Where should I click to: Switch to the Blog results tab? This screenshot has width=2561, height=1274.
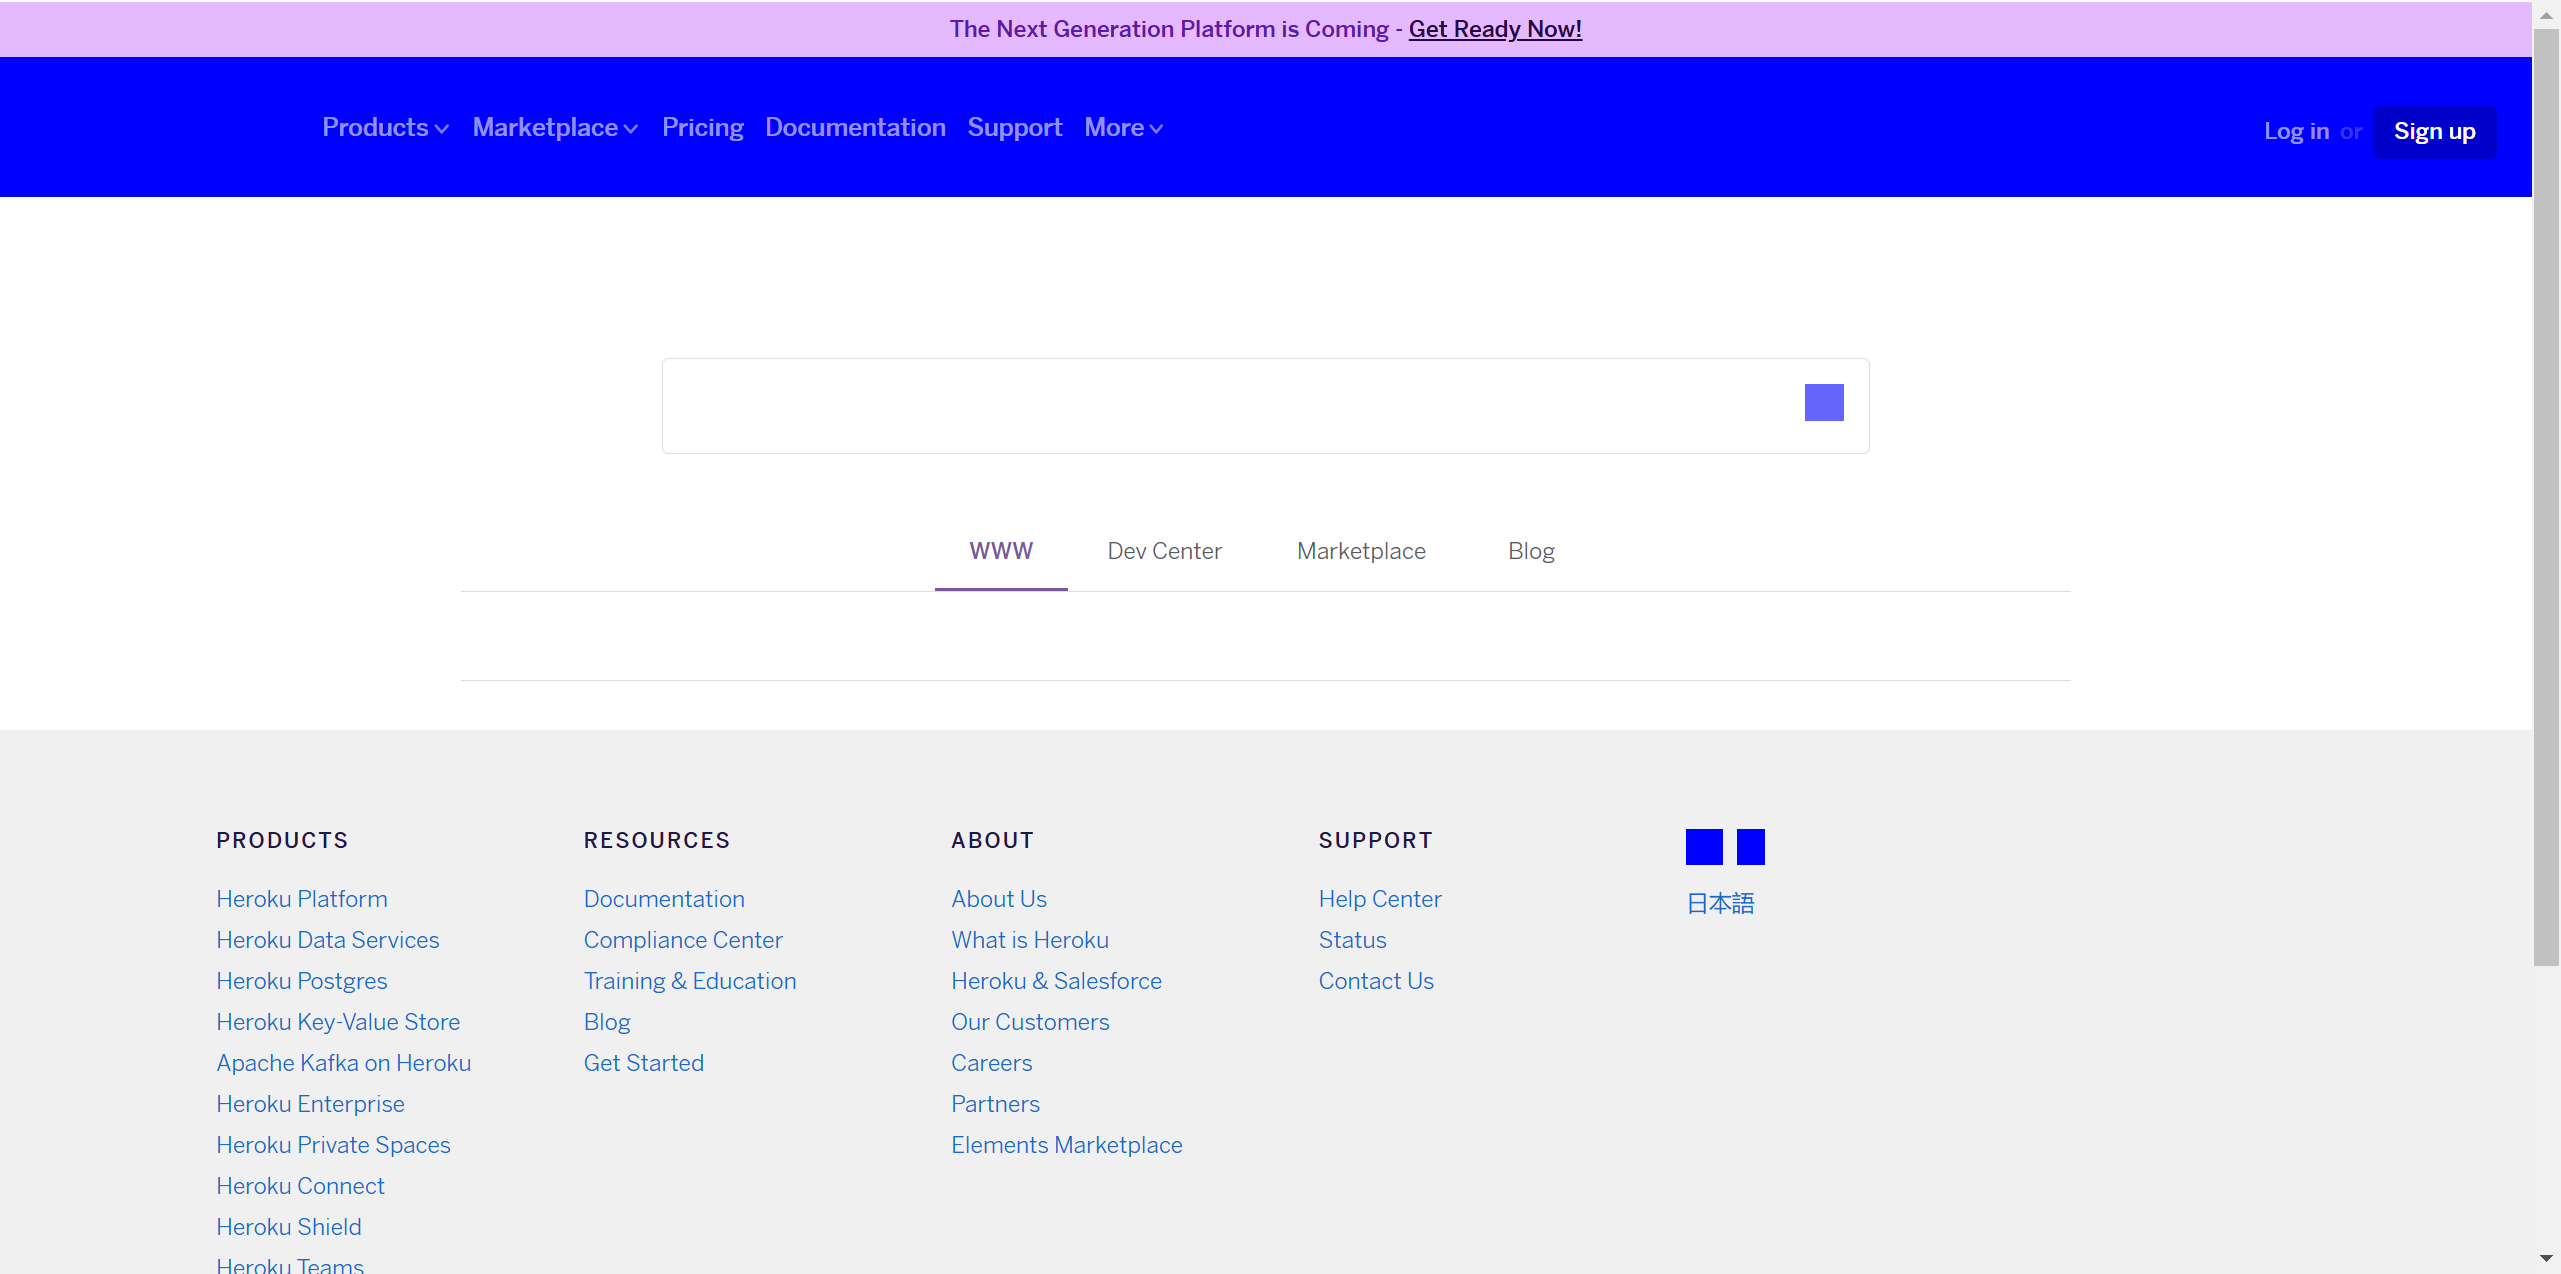point(1530,551)
